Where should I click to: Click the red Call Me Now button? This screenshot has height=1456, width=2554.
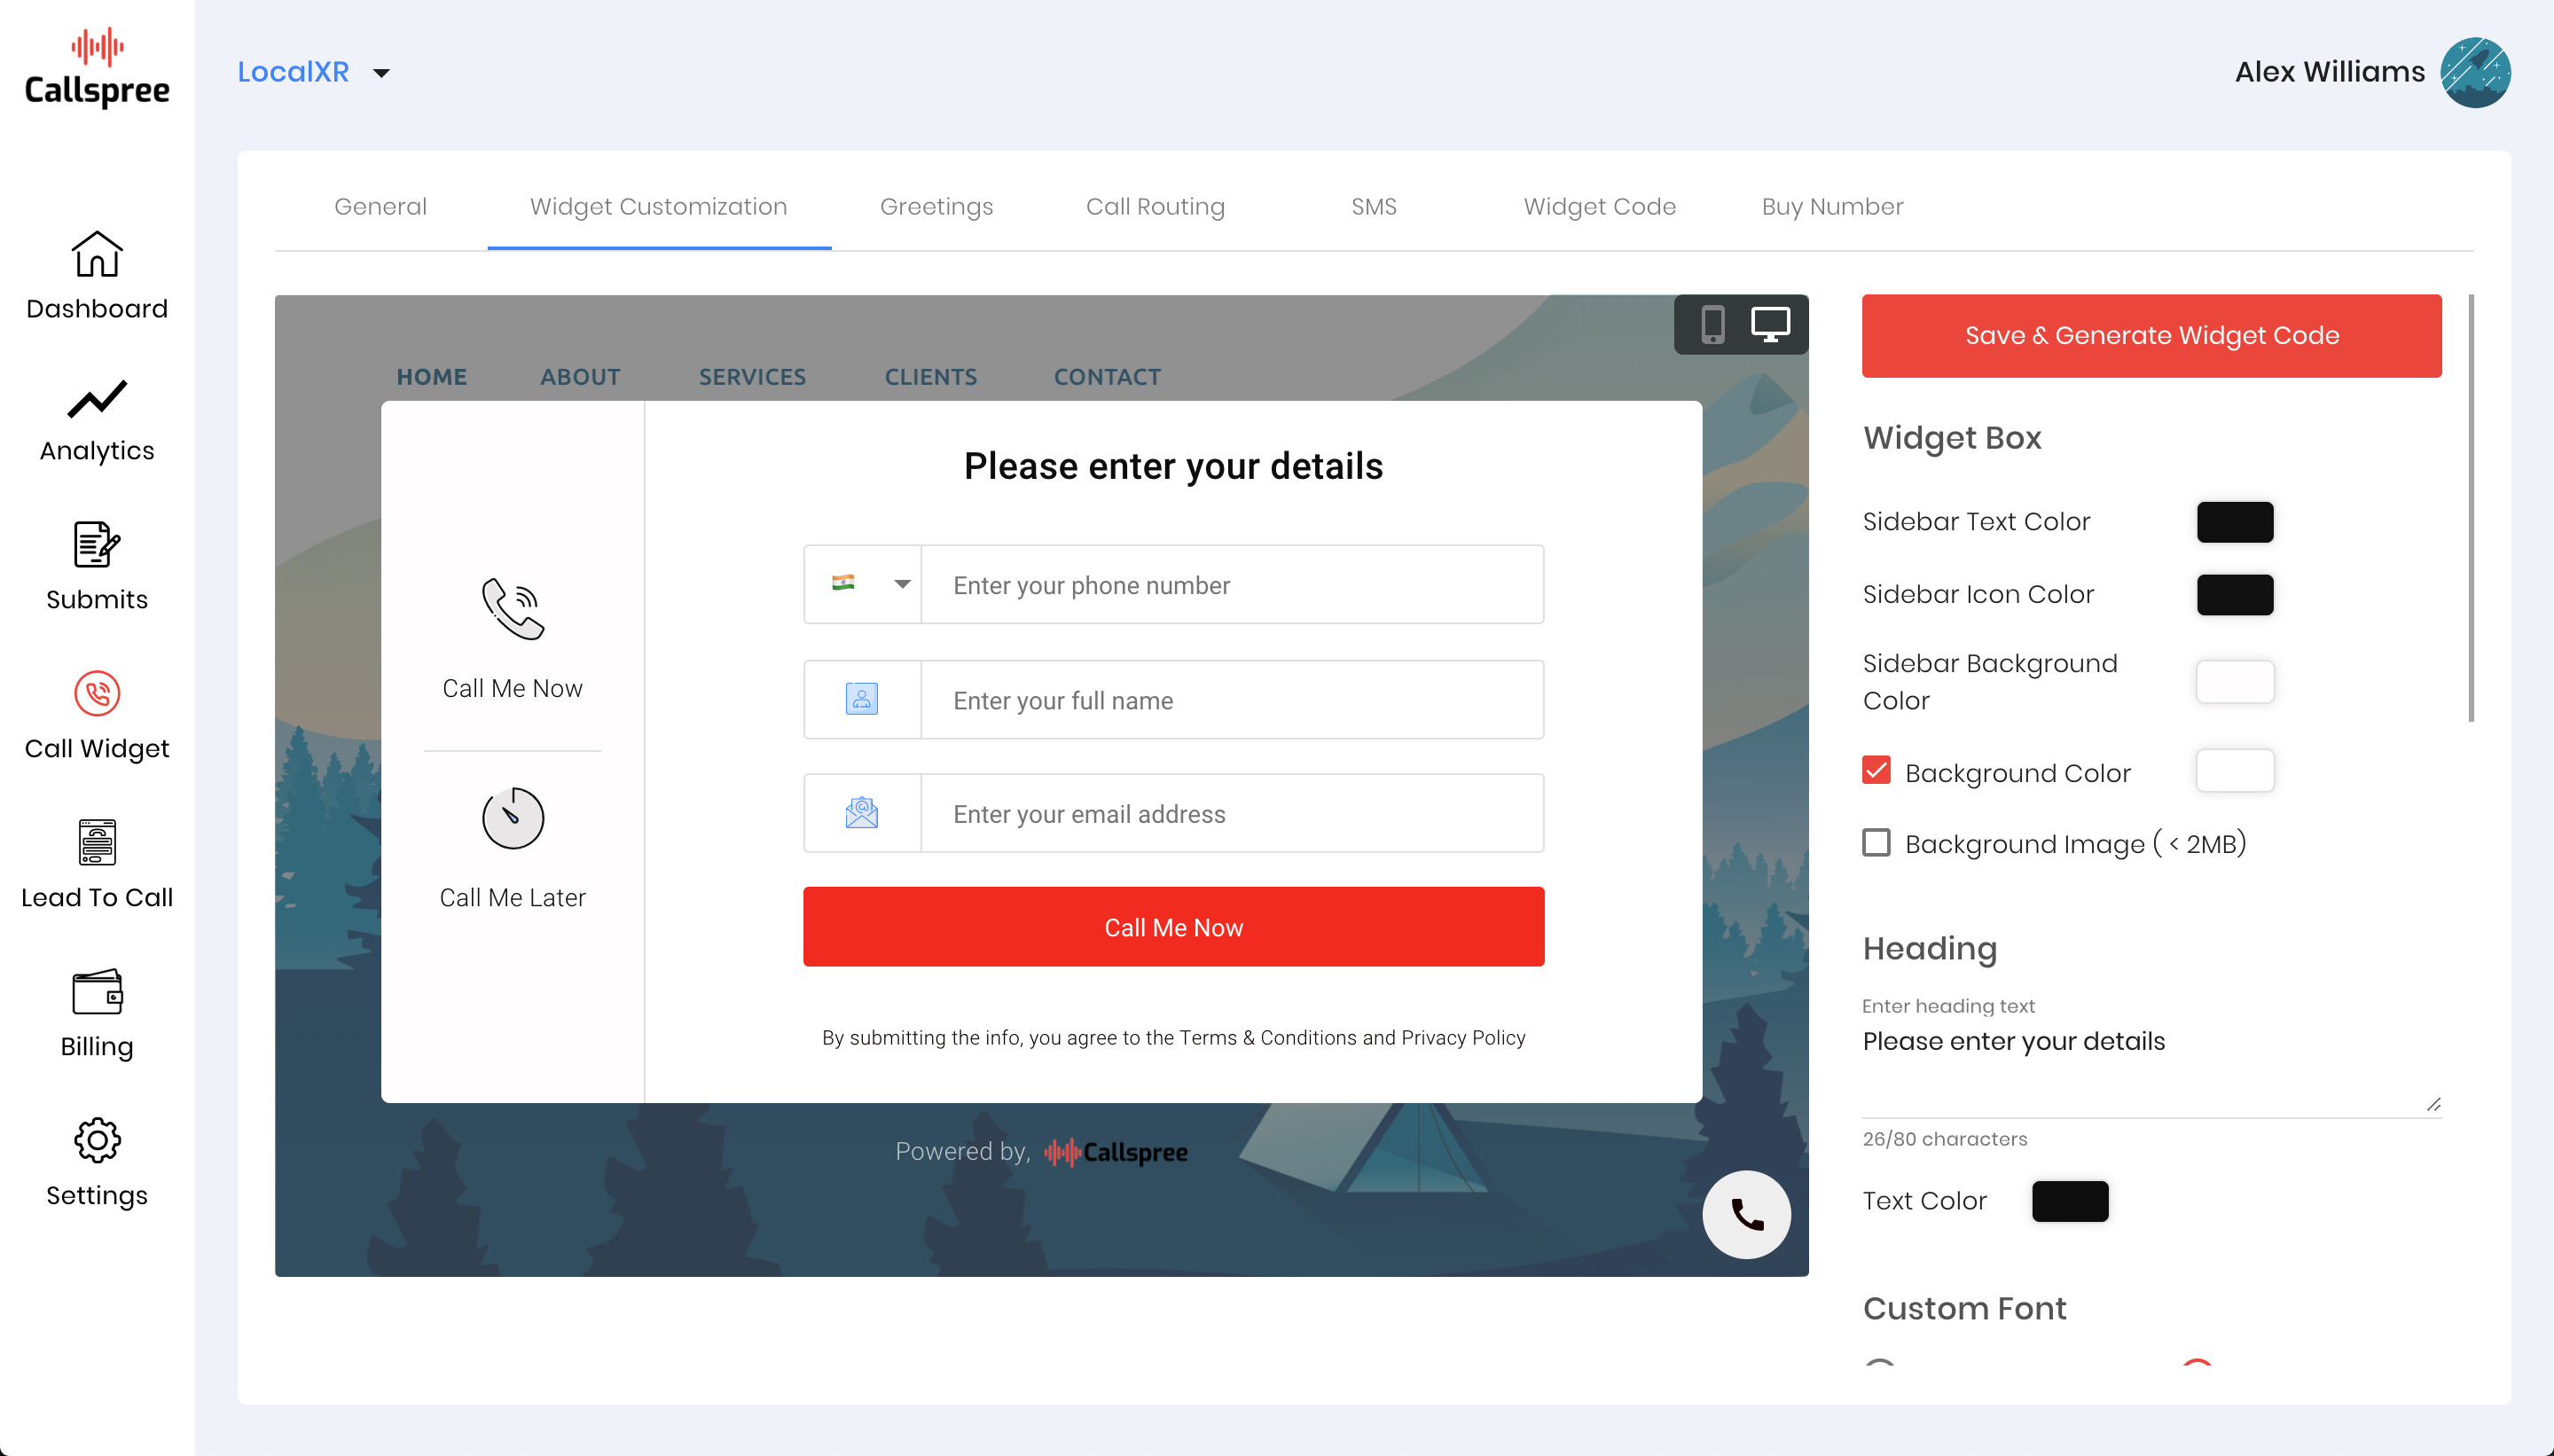pos(1173,926)
